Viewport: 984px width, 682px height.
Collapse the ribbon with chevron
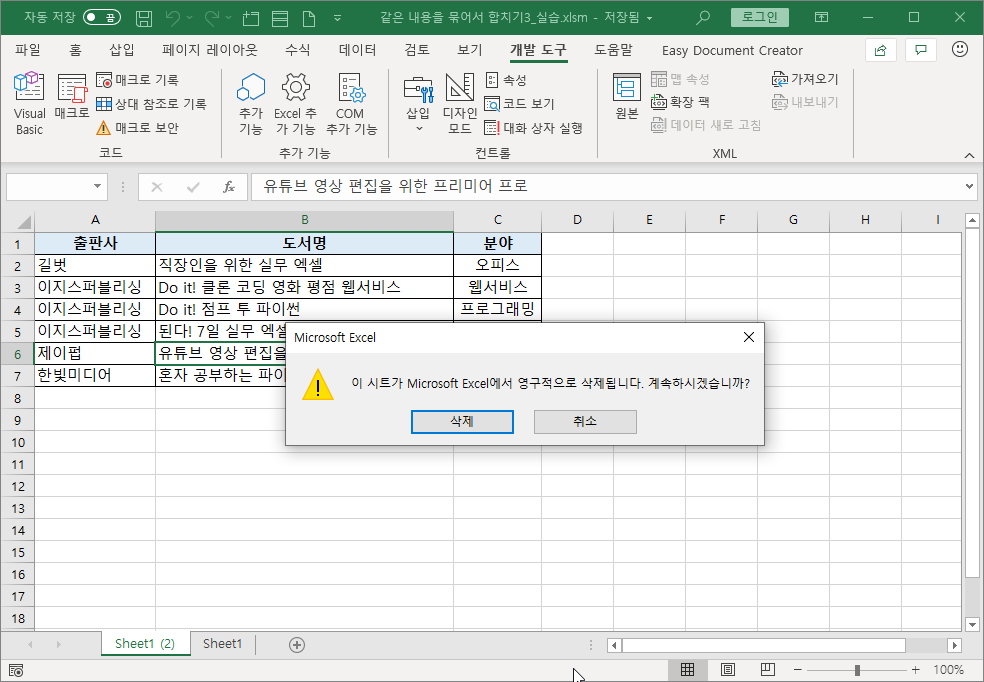[x=969, y=155]
